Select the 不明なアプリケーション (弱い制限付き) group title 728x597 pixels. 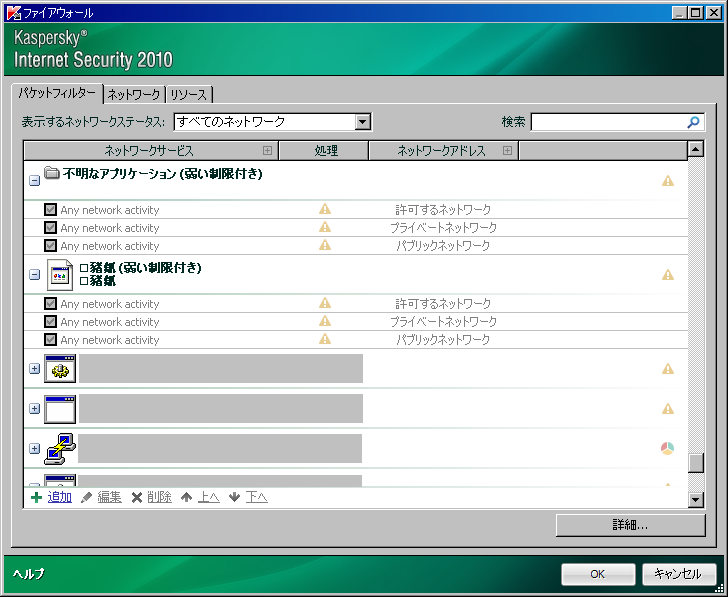point(162,174)
